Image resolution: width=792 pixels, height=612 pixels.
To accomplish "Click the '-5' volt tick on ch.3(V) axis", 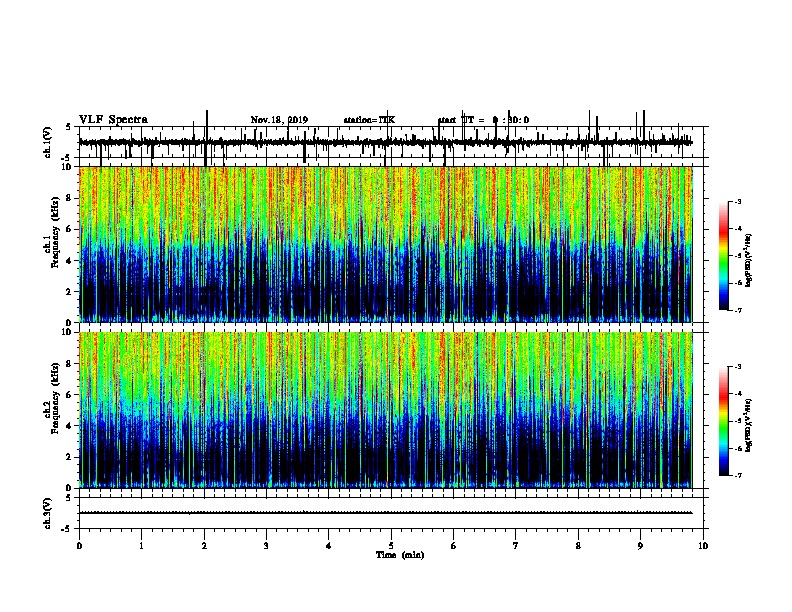I will click(68, 529).
